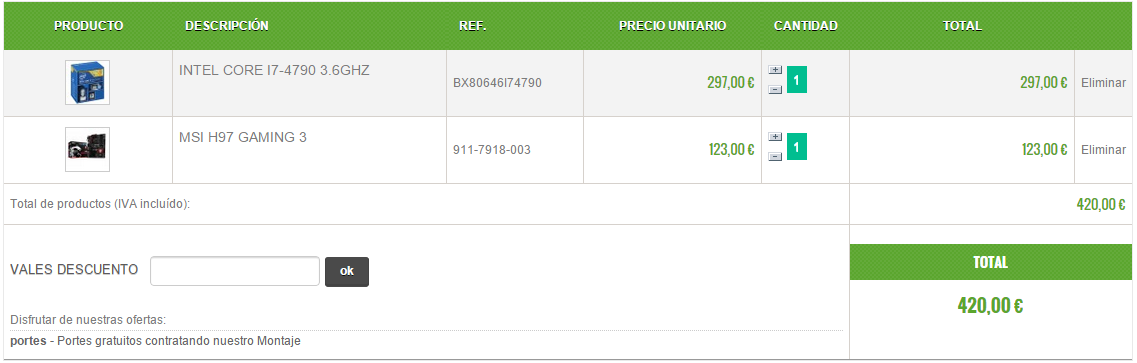Screen dimensions: 1137x363
Task: Select the portes free shipping offer
Action: tap(155, 341)
